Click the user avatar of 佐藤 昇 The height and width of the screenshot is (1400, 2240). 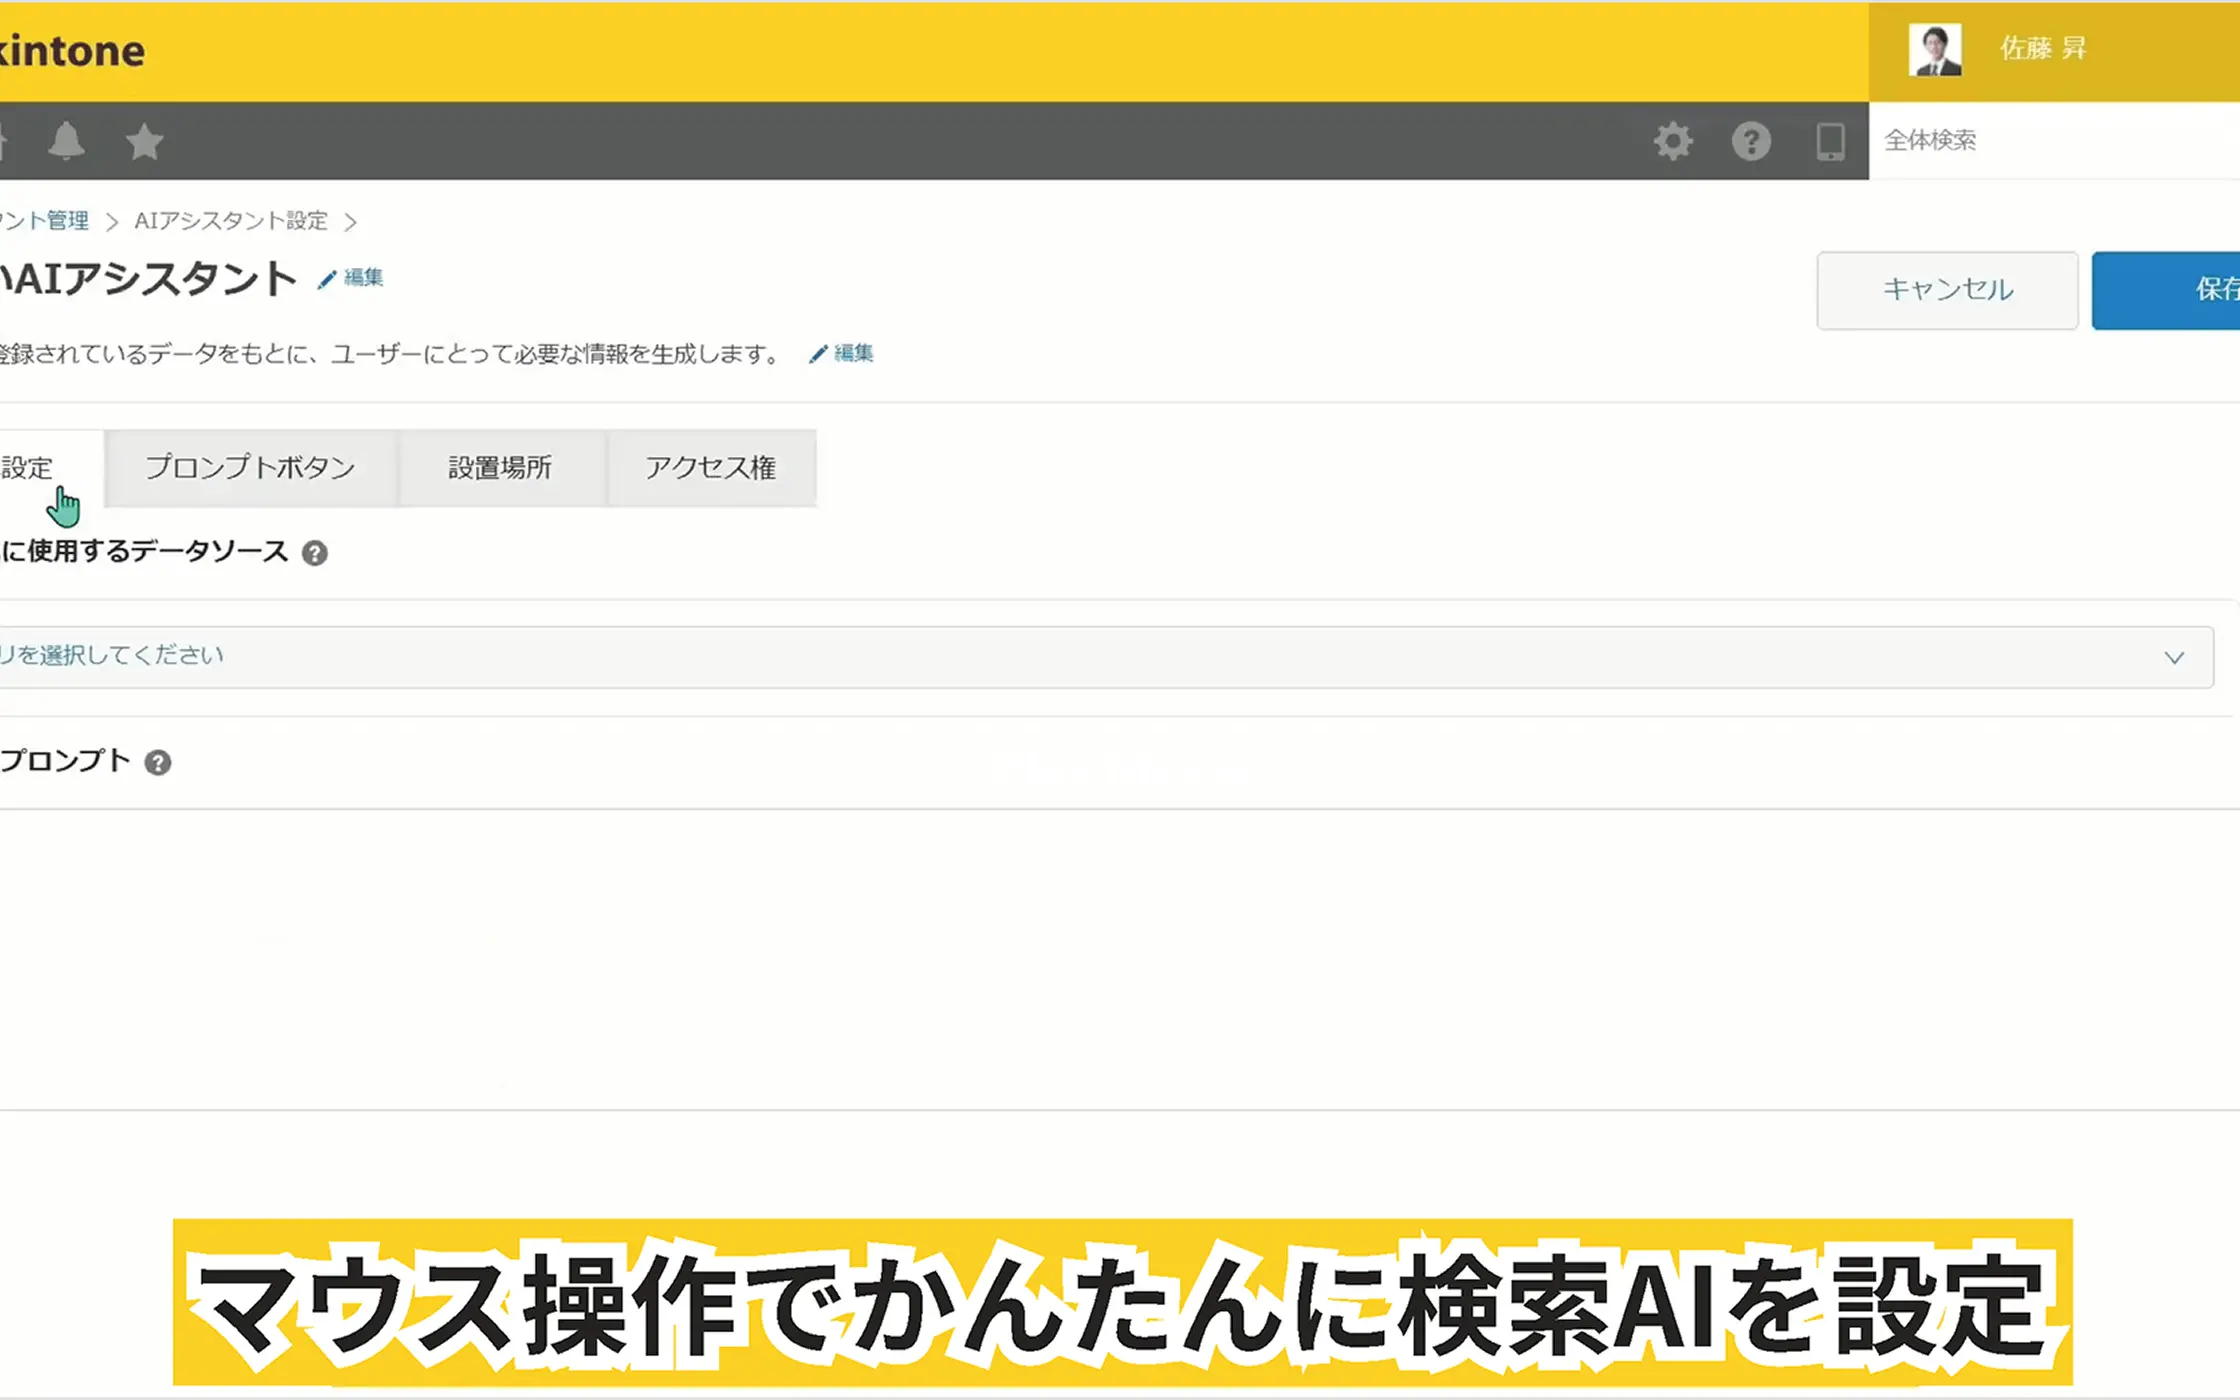click(1934, 50)
